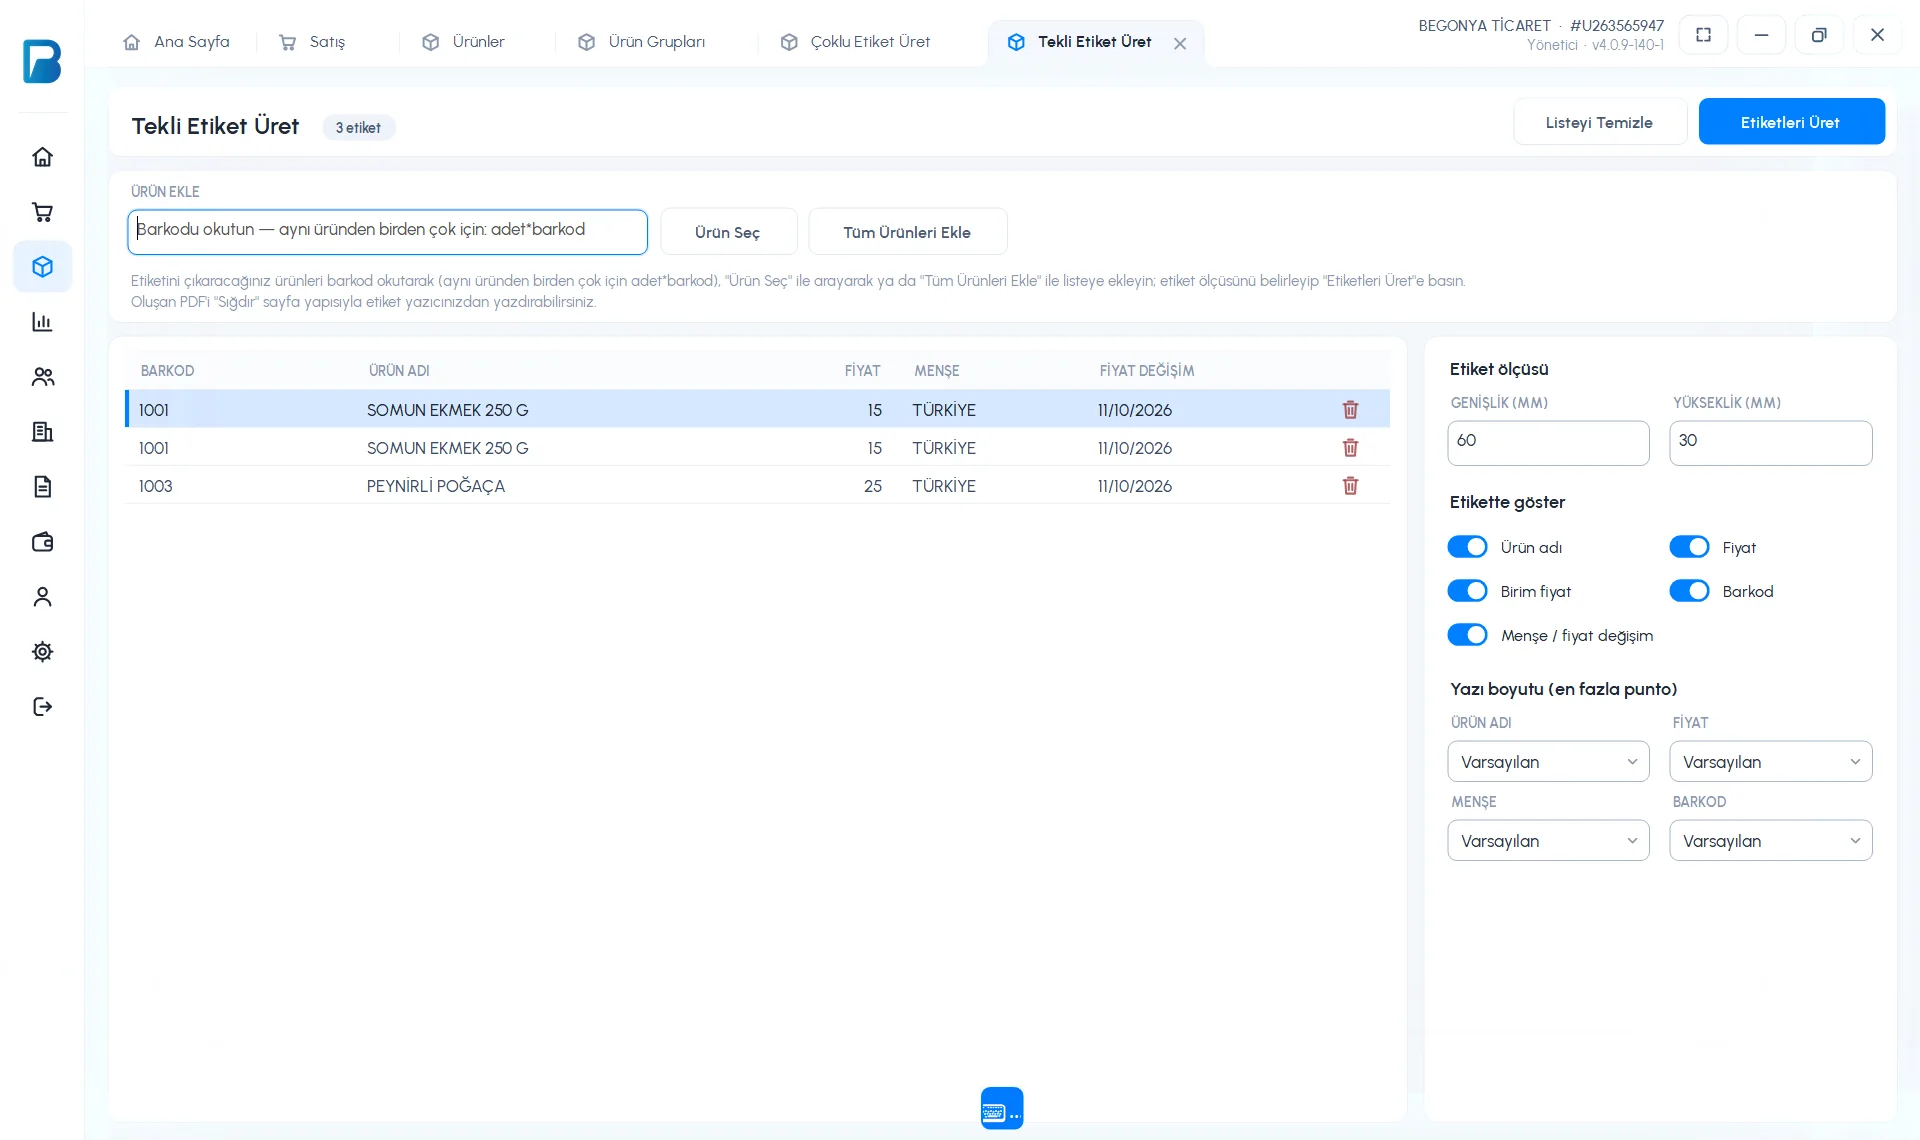
Task: Open the single user icon in sidebar
Action: [42, 597]
